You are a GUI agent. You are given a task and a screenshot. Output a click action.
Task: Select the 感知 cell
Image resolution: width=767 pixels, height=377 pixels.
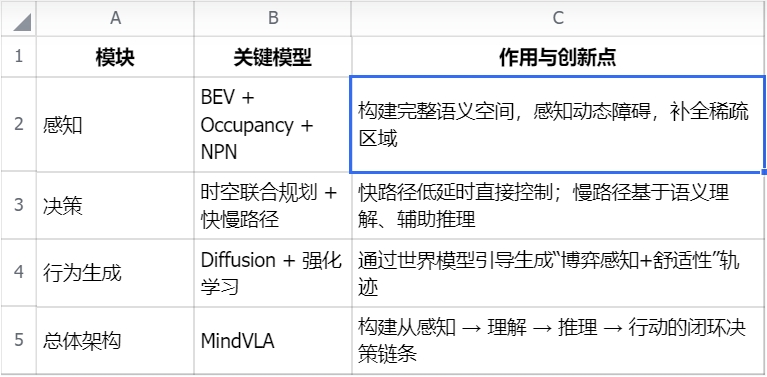(x=115, y=124)
